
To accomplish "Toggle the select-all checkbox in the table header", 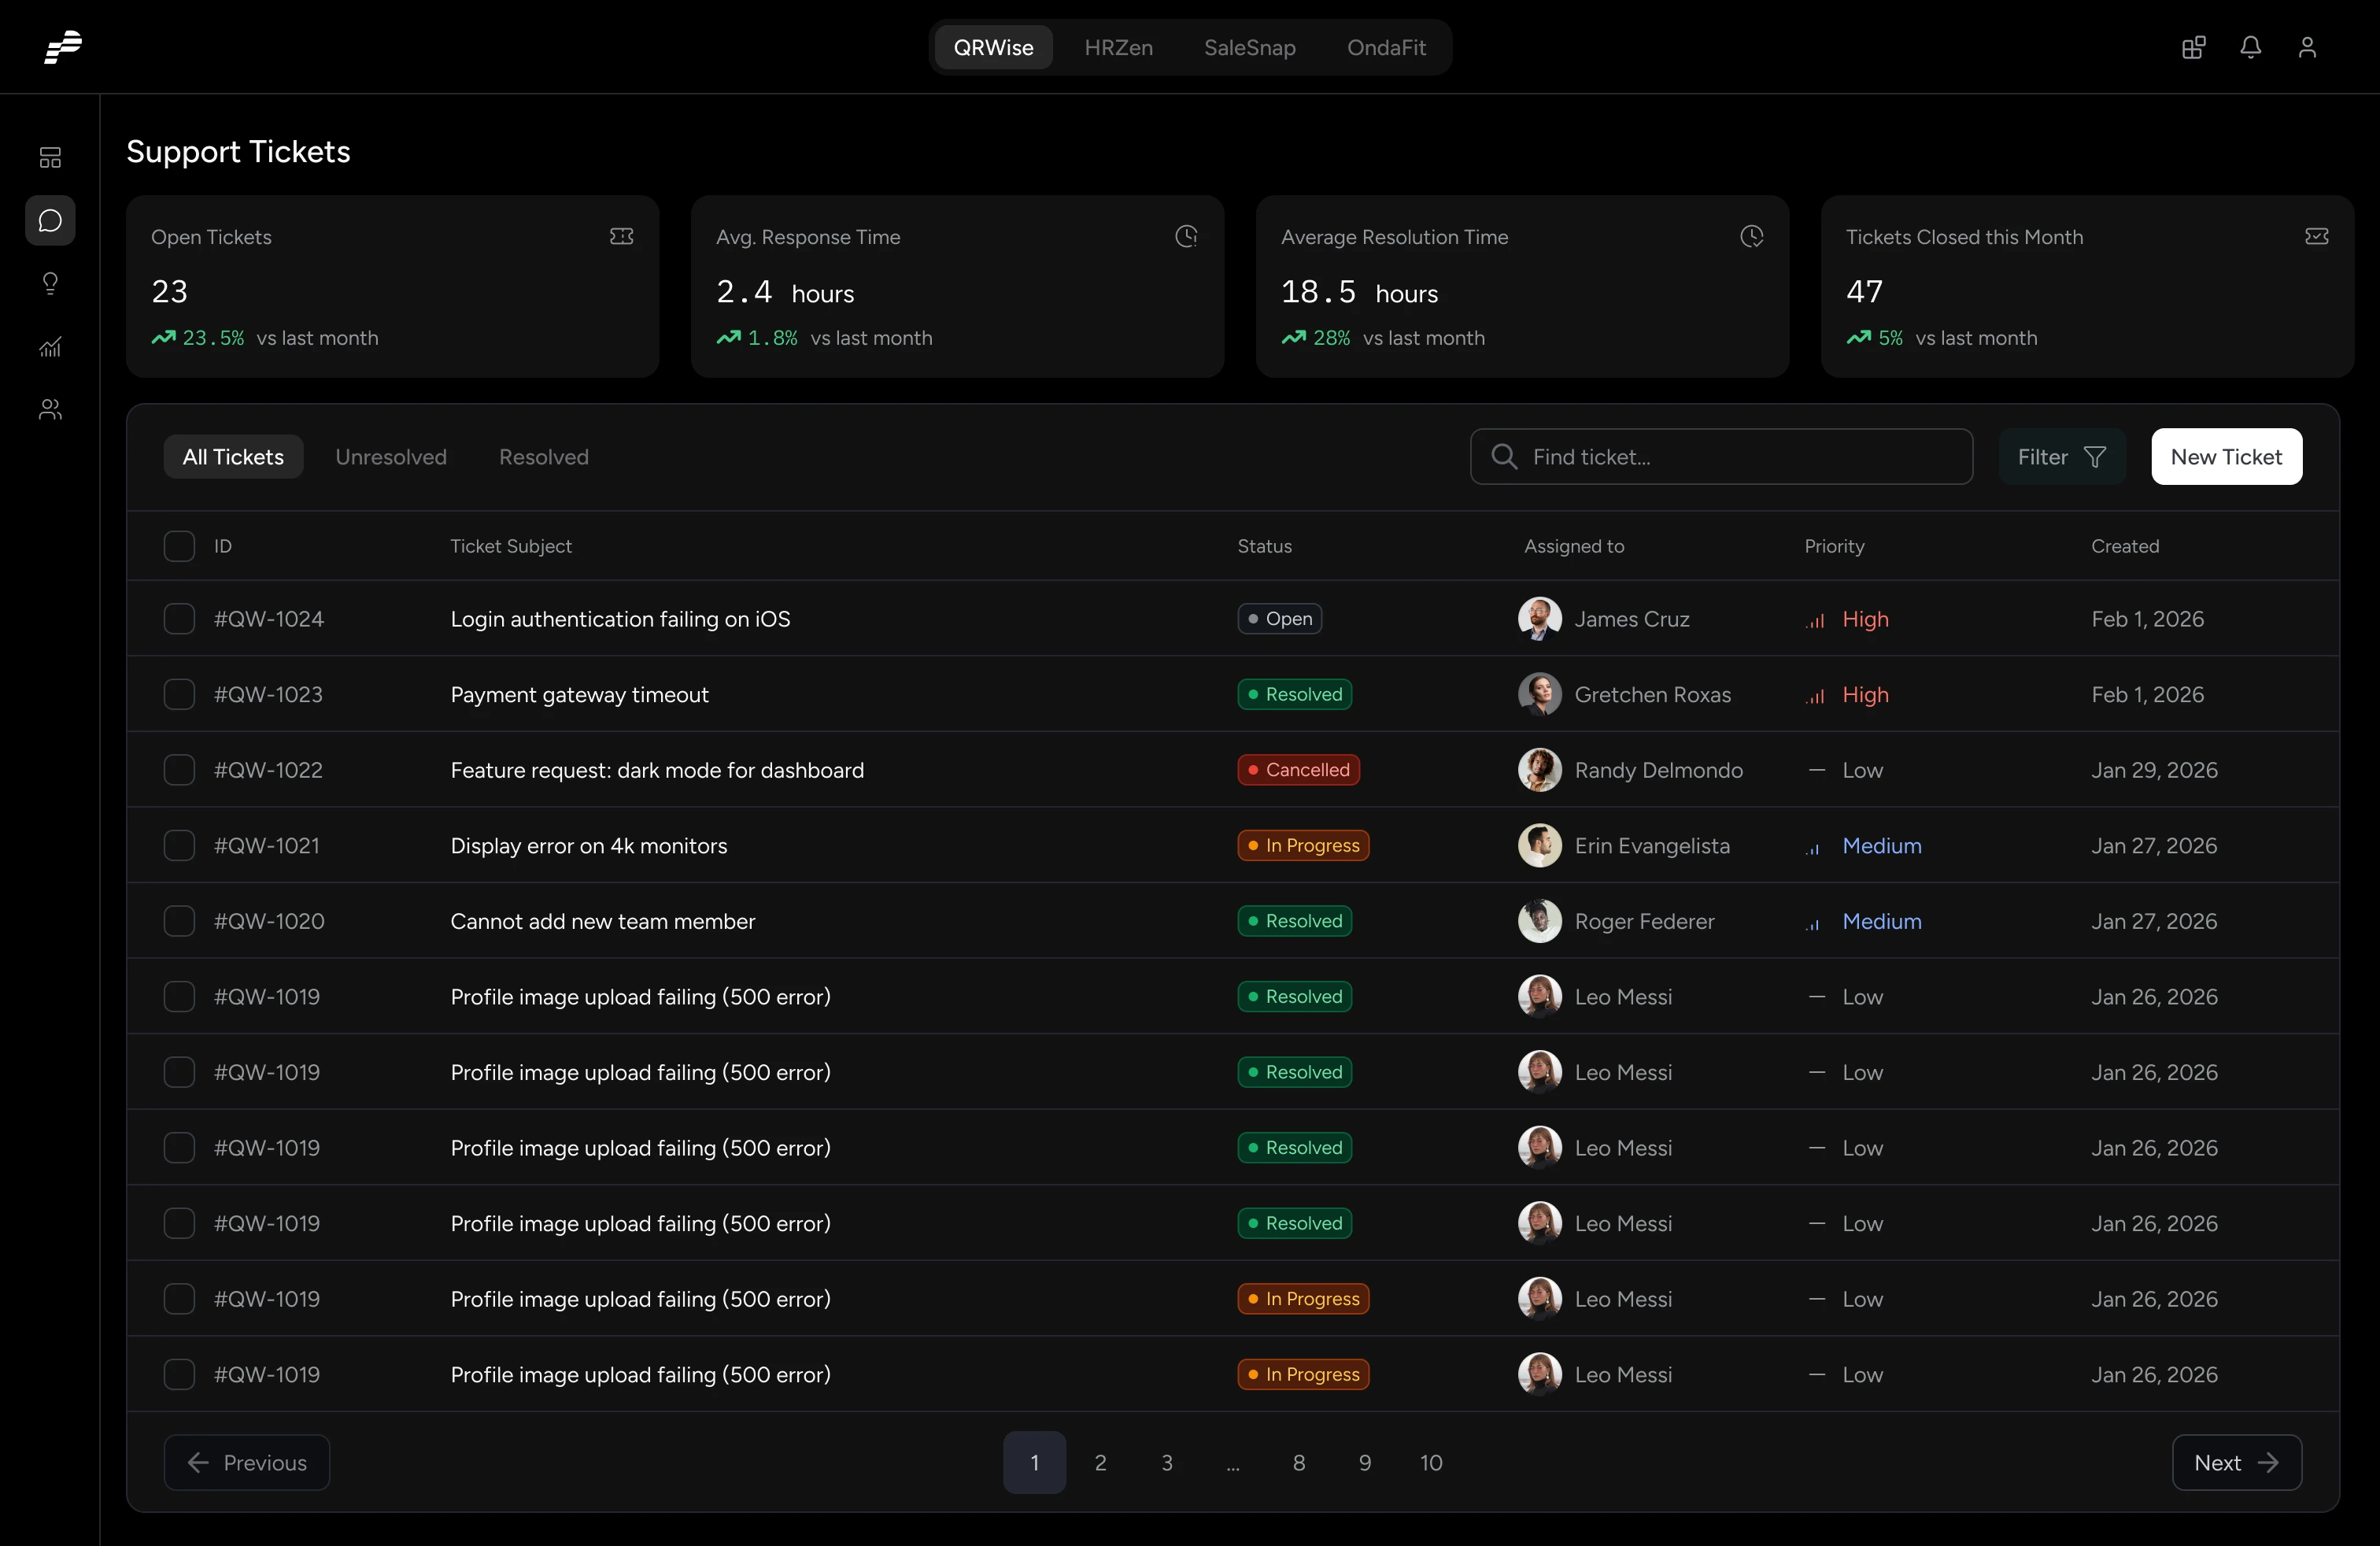I will coord(179,546).
